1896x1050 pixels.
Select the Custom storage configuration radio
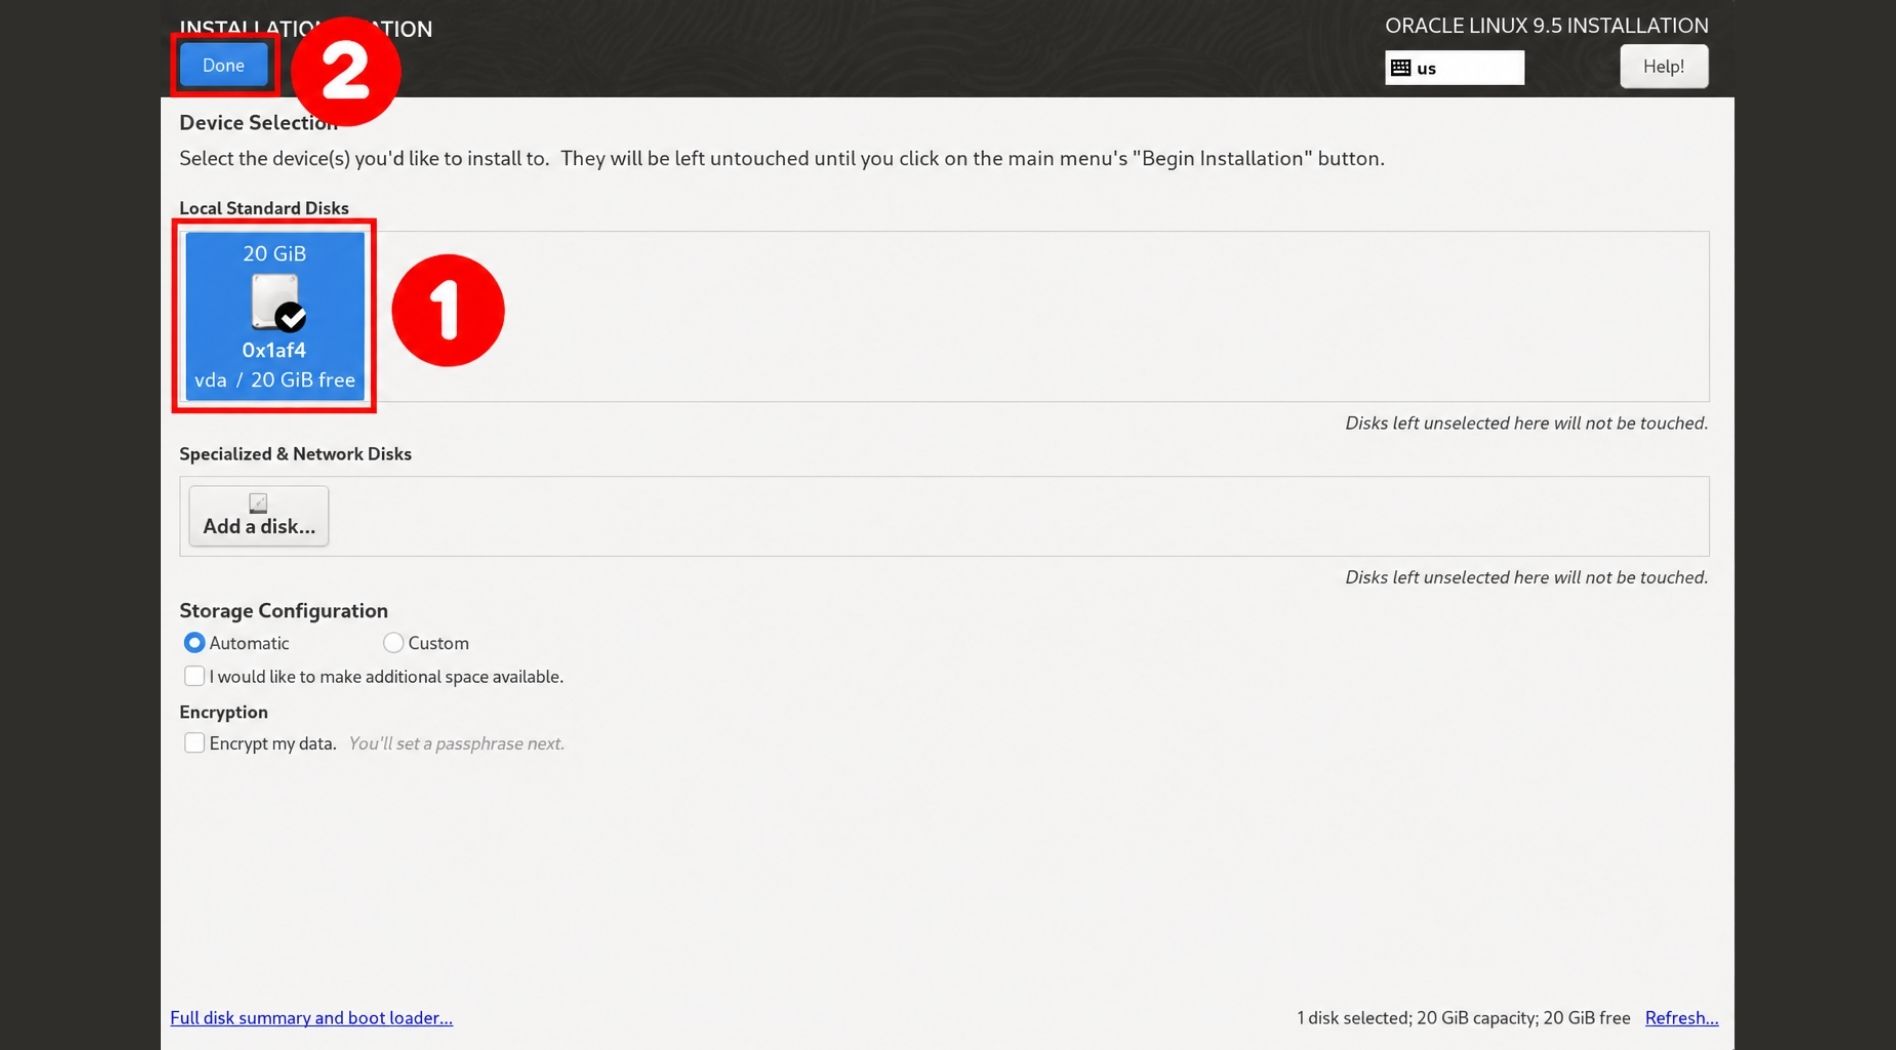(x=393, y=643)
